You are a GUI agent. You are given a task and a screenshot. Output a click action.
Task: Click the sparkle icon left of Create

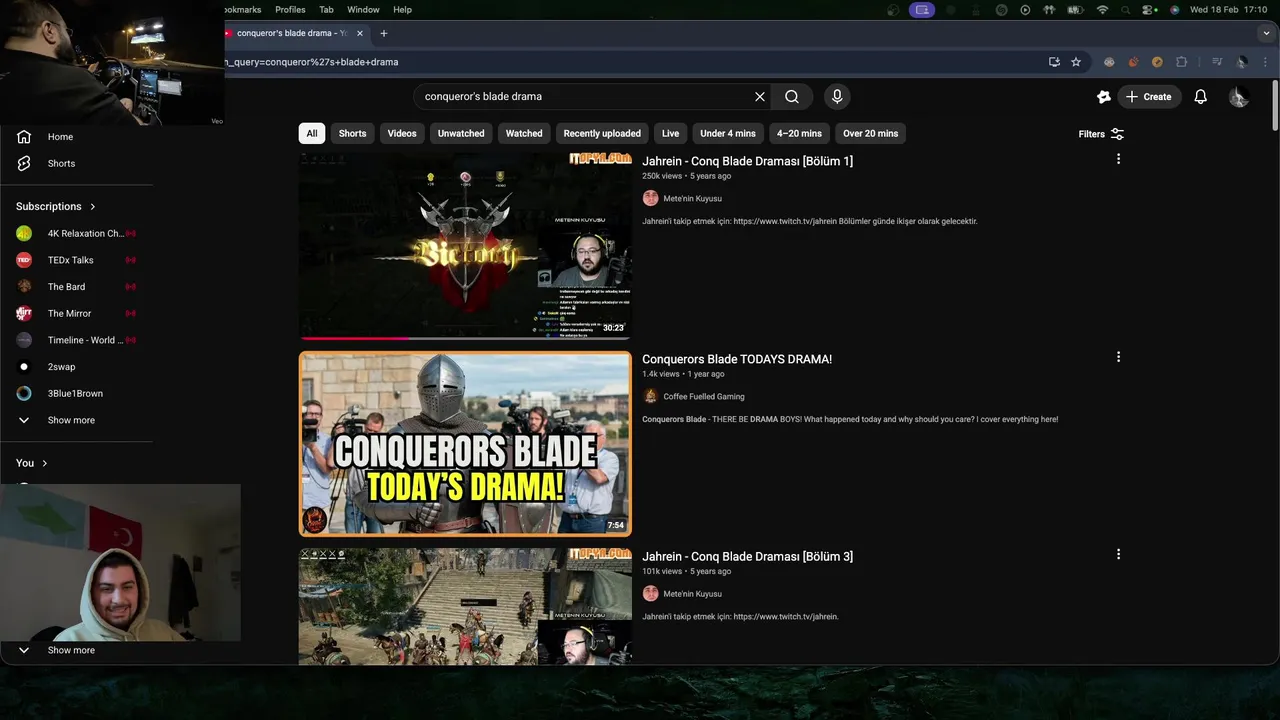(x=1104, y=97)
